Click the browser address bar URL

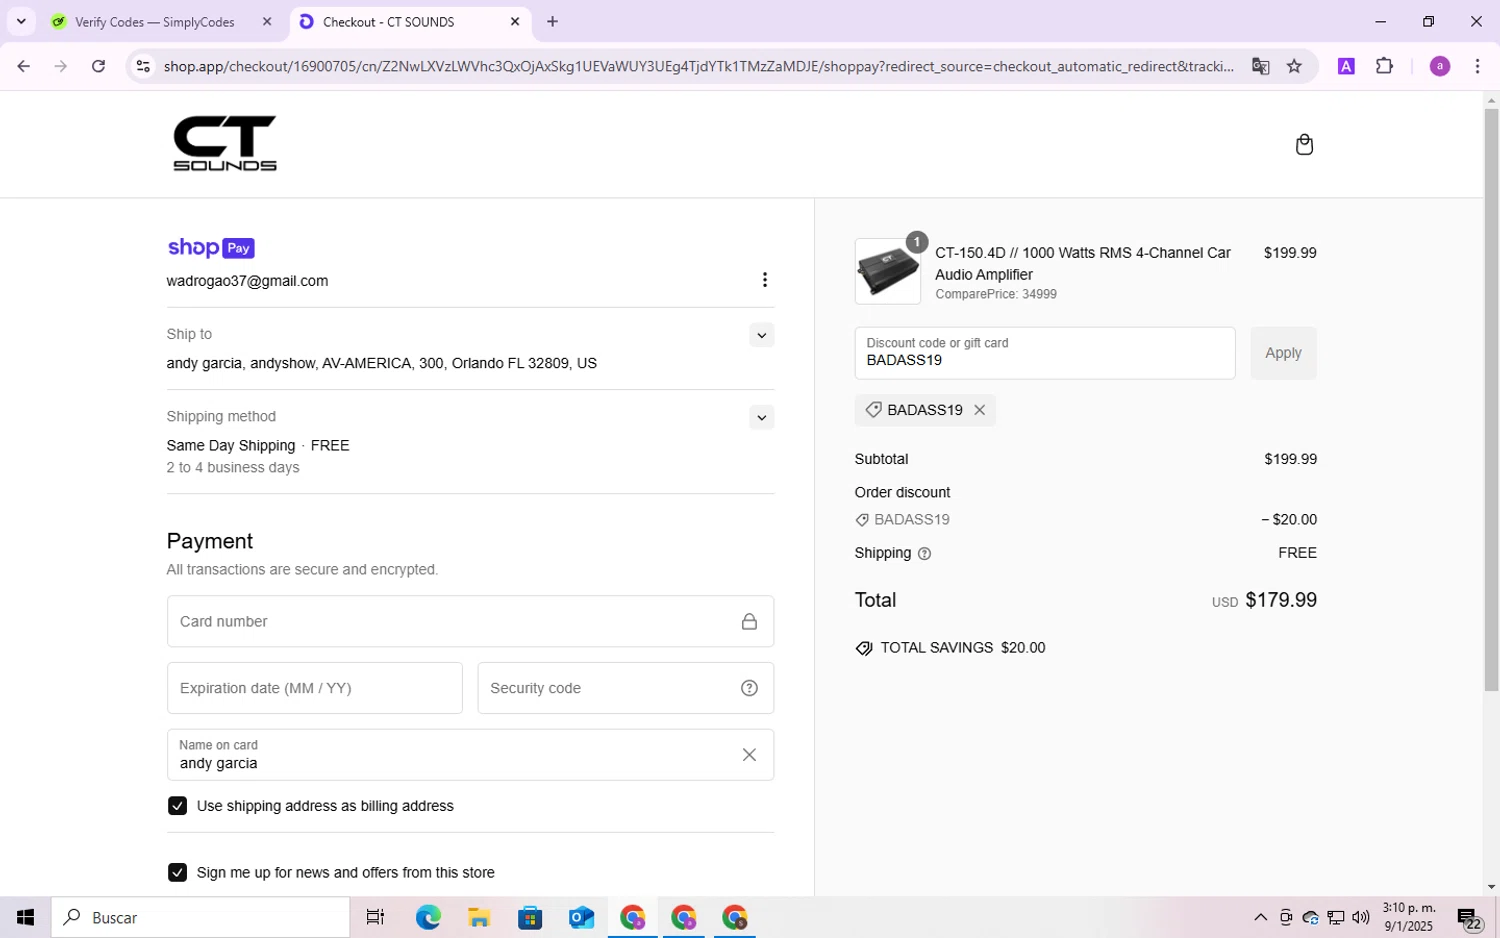coord(698,66)
